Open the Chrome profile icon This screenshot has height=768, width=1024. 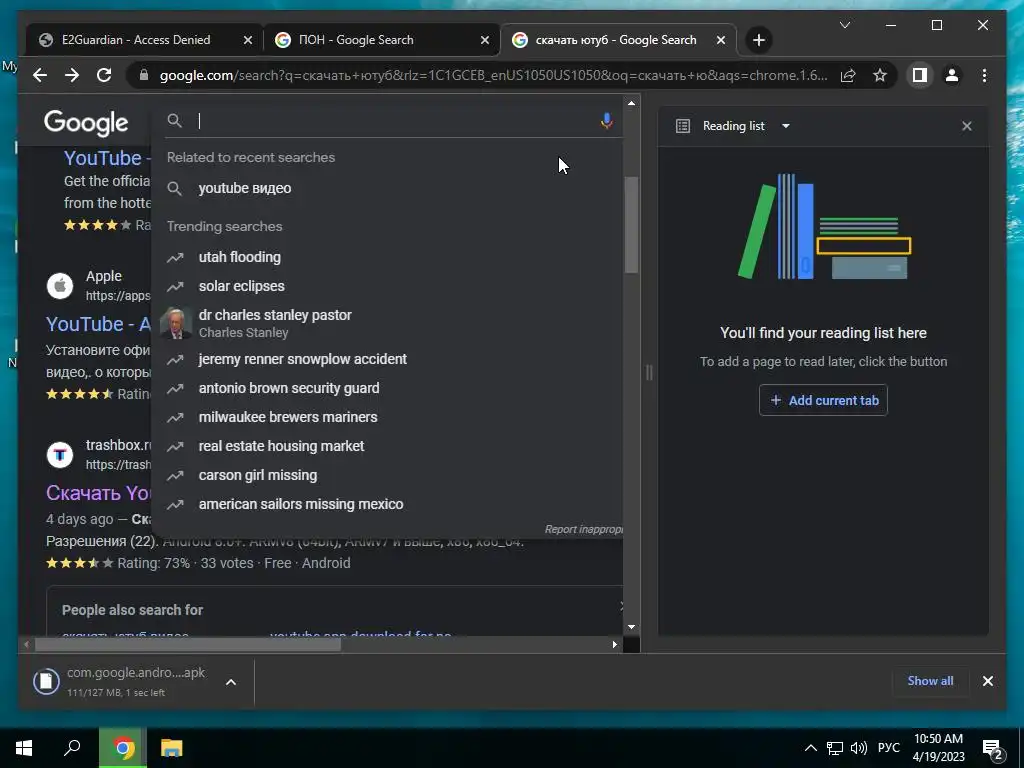(952, 75)
